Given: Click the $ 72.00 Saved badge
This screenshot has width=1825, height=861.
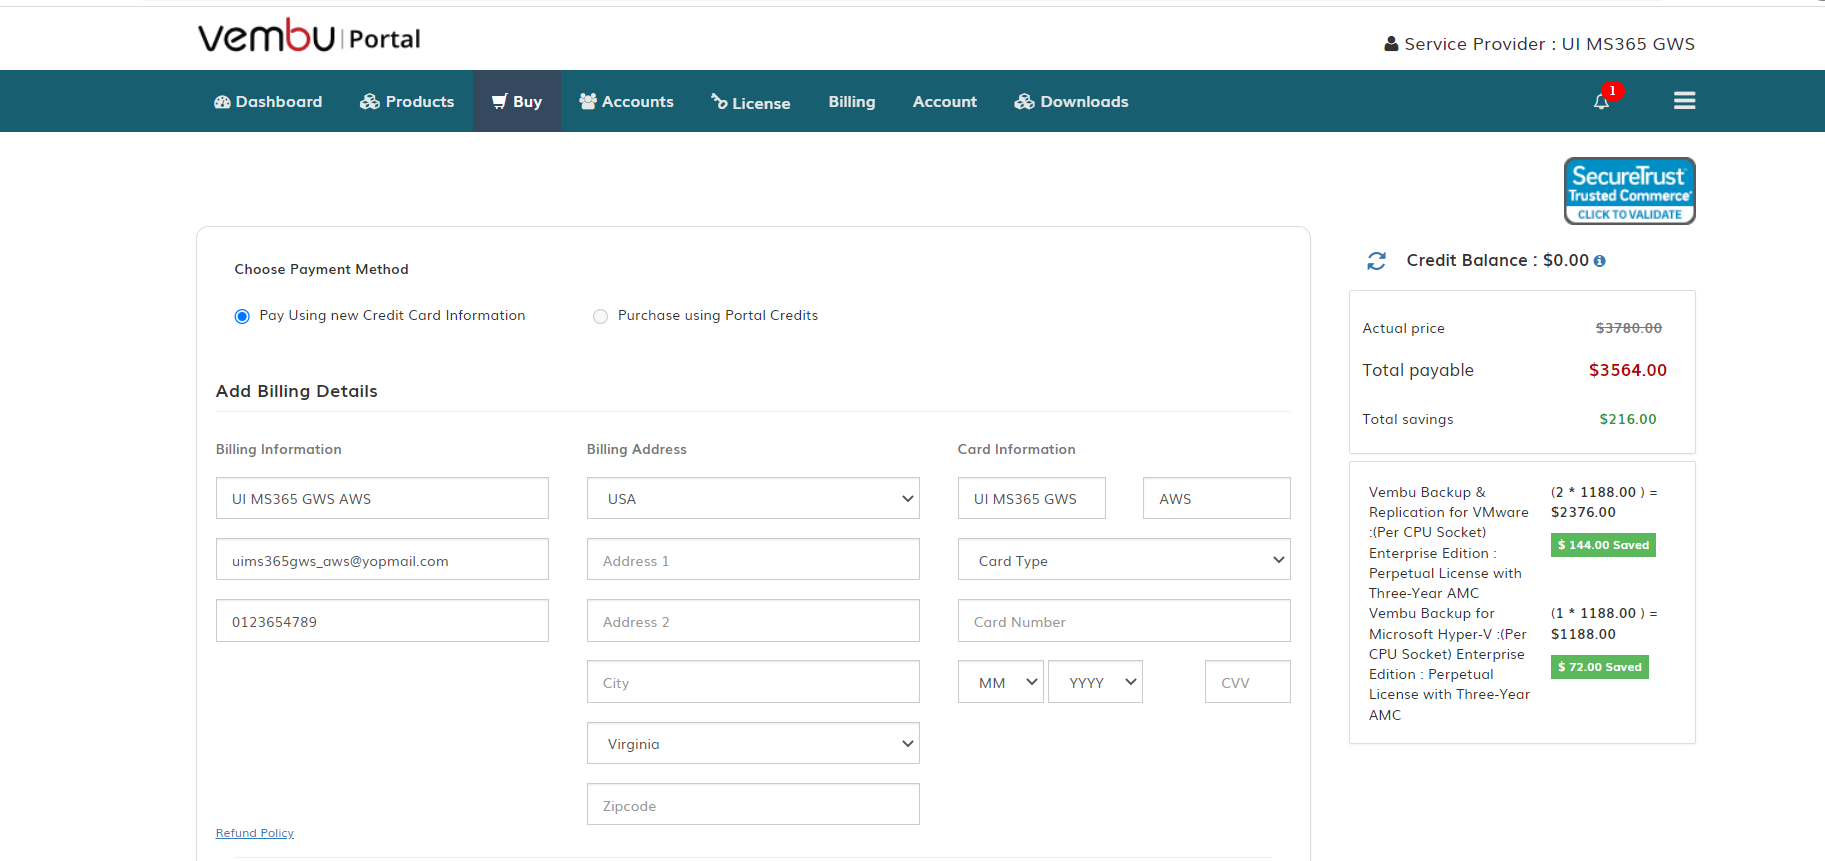Looking at the screenshot, I should 1600,667.
